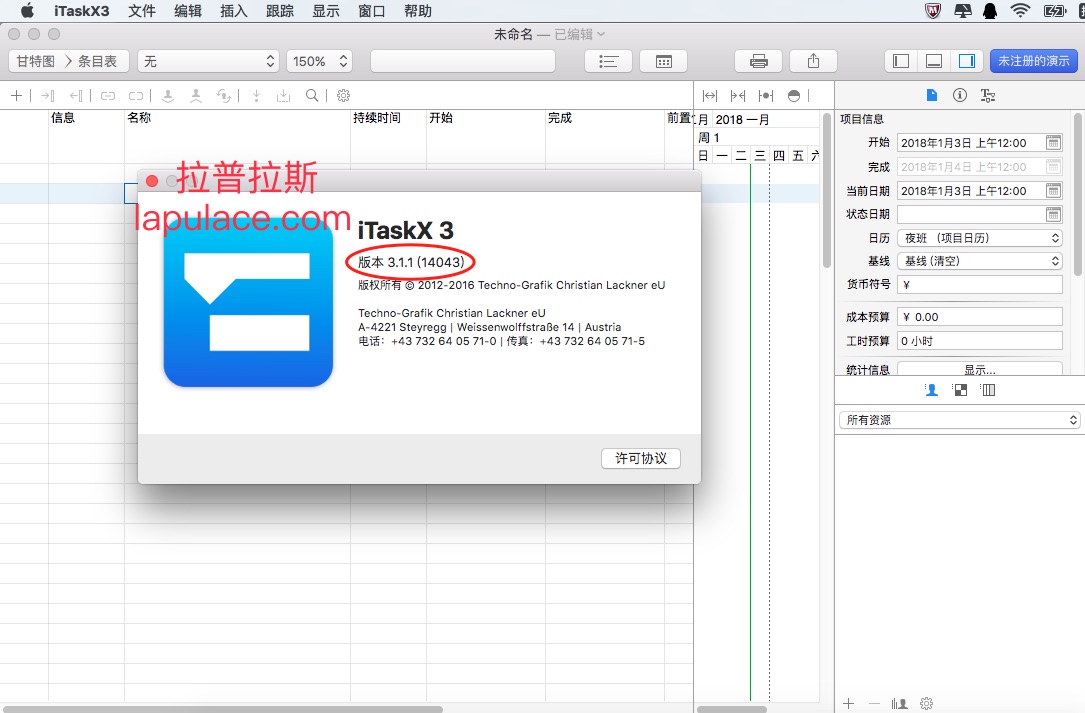Toggle the left sidebar panel

click(x=901, y=62)
